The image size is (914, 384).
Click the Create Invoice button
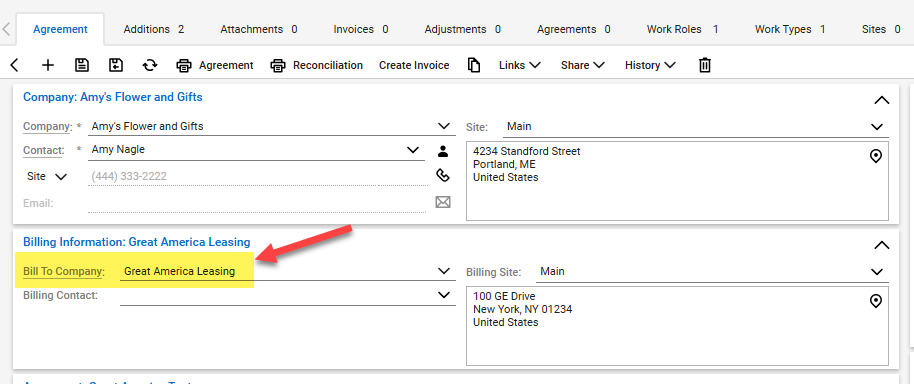tap(414, 65)
